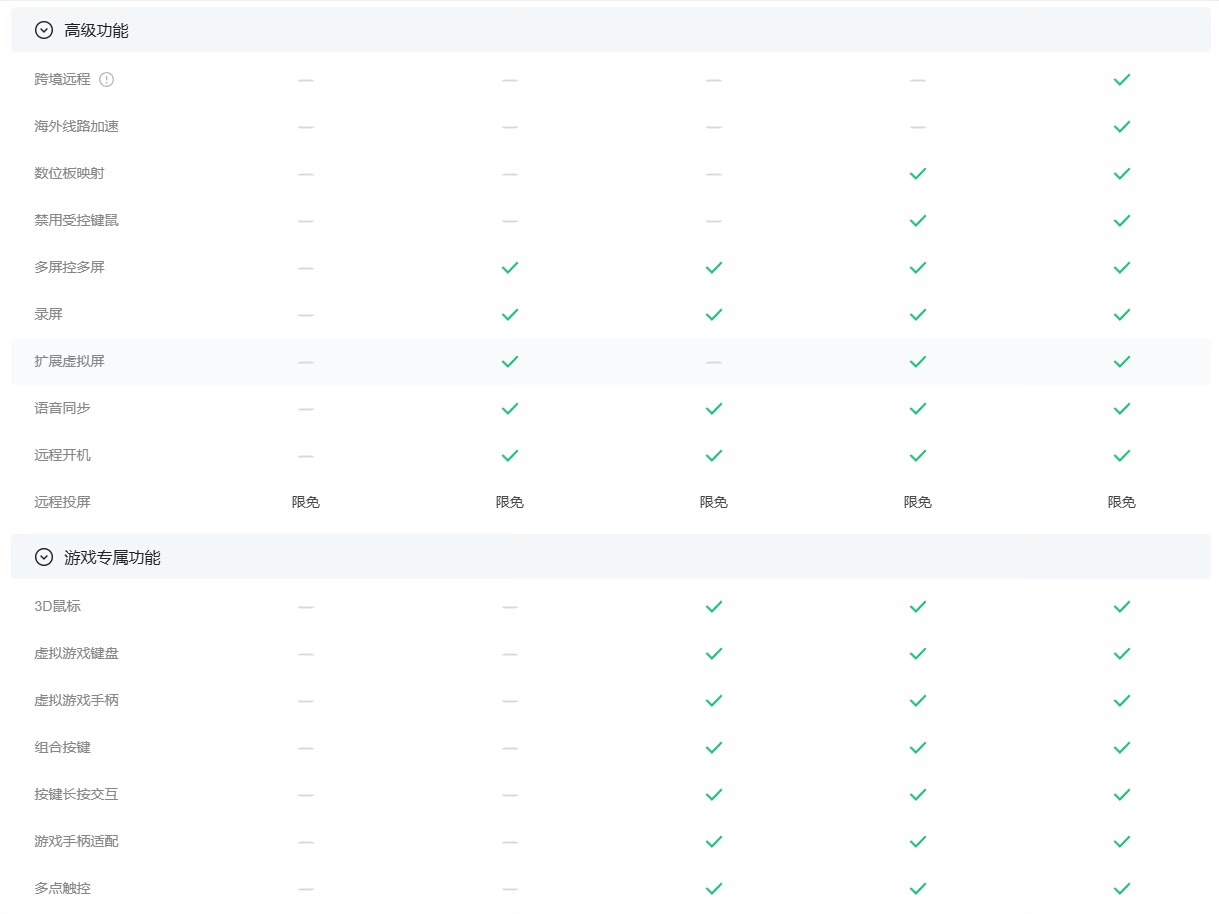The height and width of the screenshot is (914, 1219).
Task: Click the 禁用受控键鼠 row label
Action: [x=76, y=220]
